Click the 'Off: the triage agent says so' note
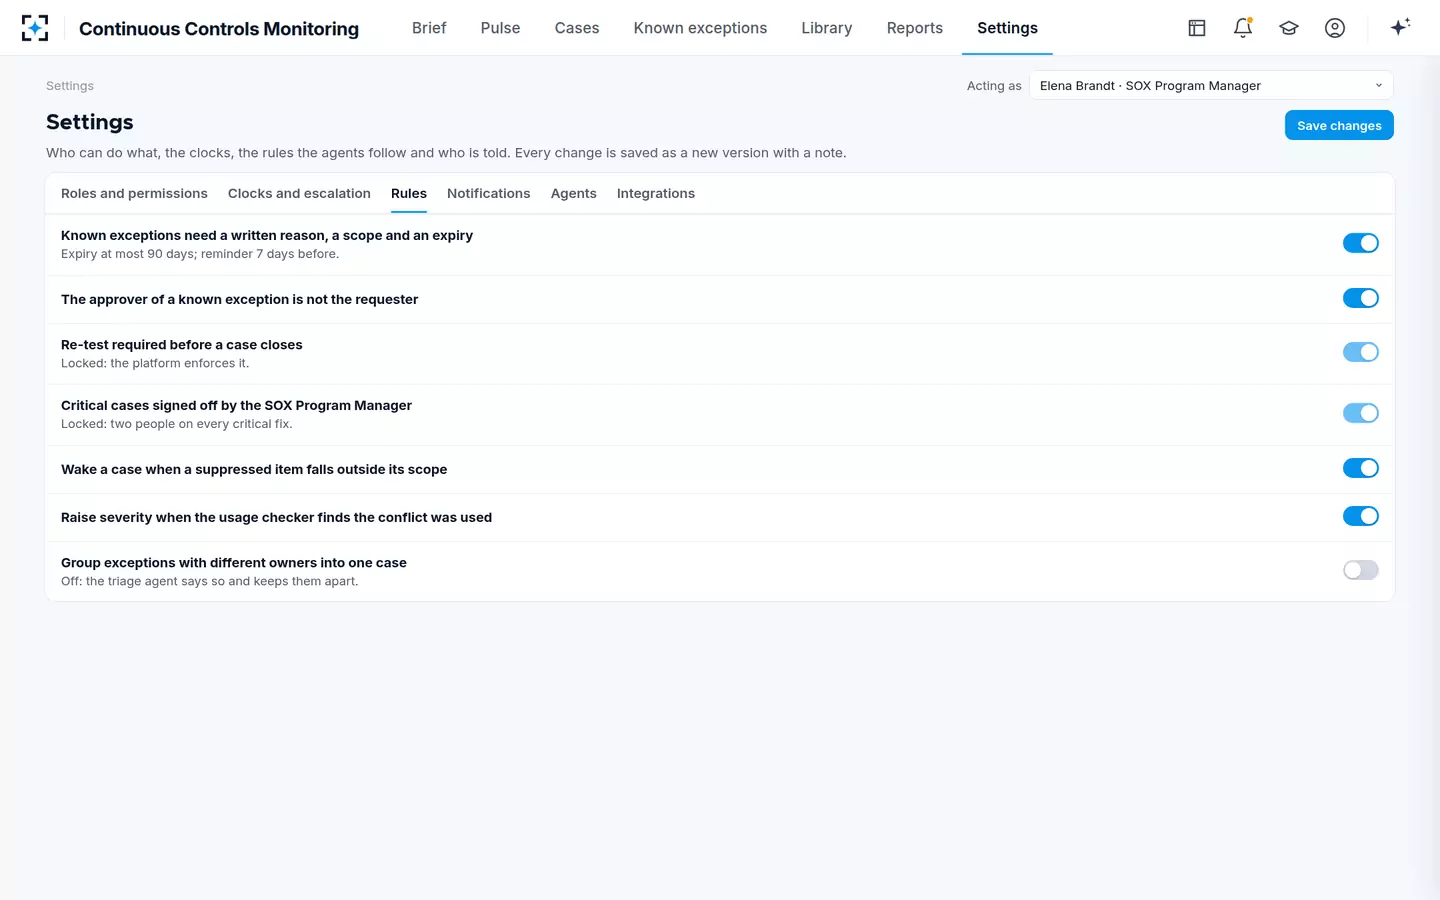The height and width of the screenshot is (900, 1440). (209, 581)
